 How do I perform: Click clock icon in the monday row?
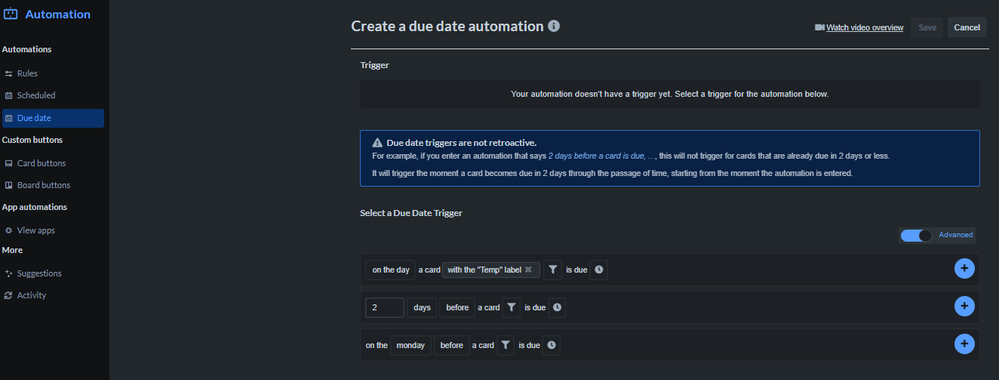point(552,345)
